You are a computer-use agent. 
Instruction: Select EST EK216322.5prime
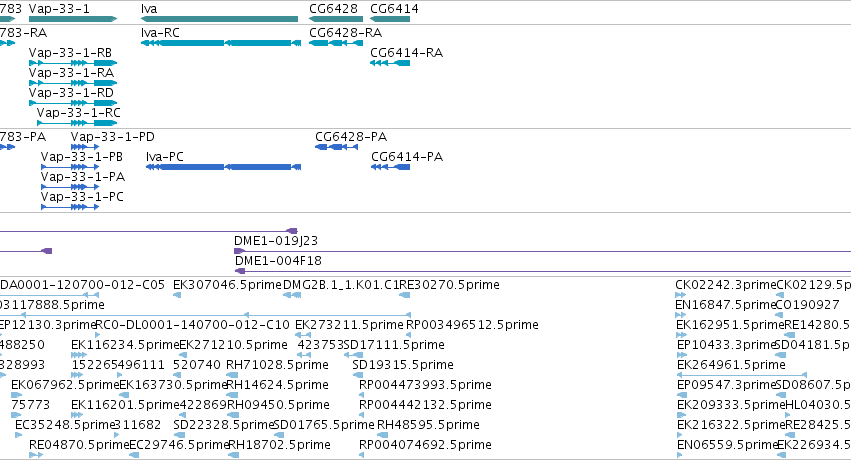731,425
